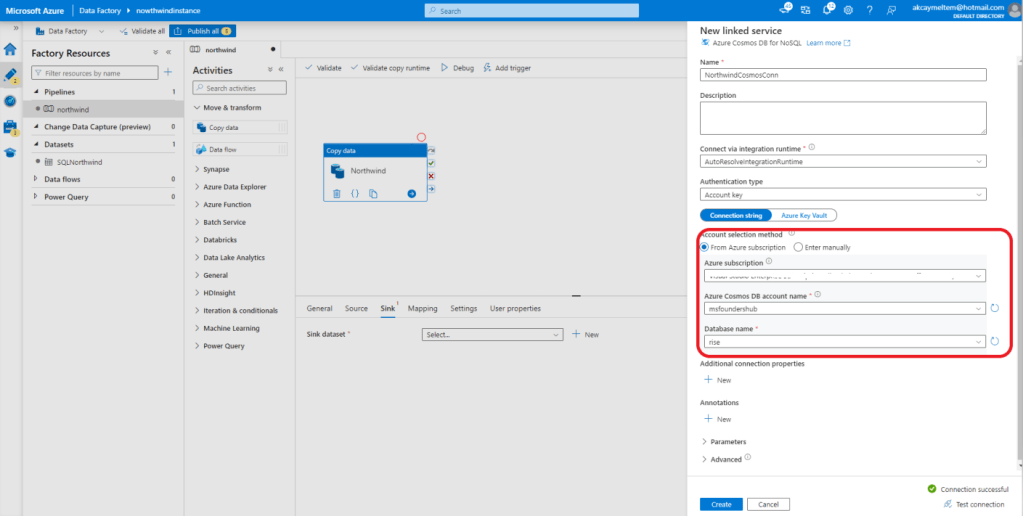Select the From Azure subscription radio option

[x=705, y=247]
